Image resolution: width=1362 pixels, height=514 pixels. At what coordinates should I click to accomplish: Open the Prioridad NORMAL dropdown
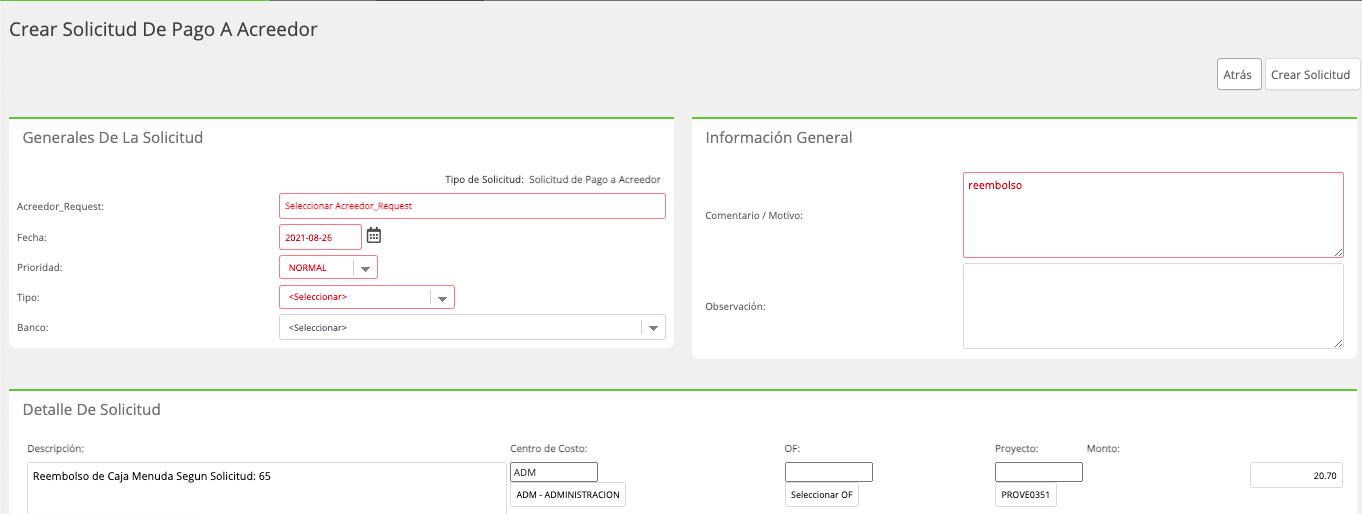pos(328,268)
